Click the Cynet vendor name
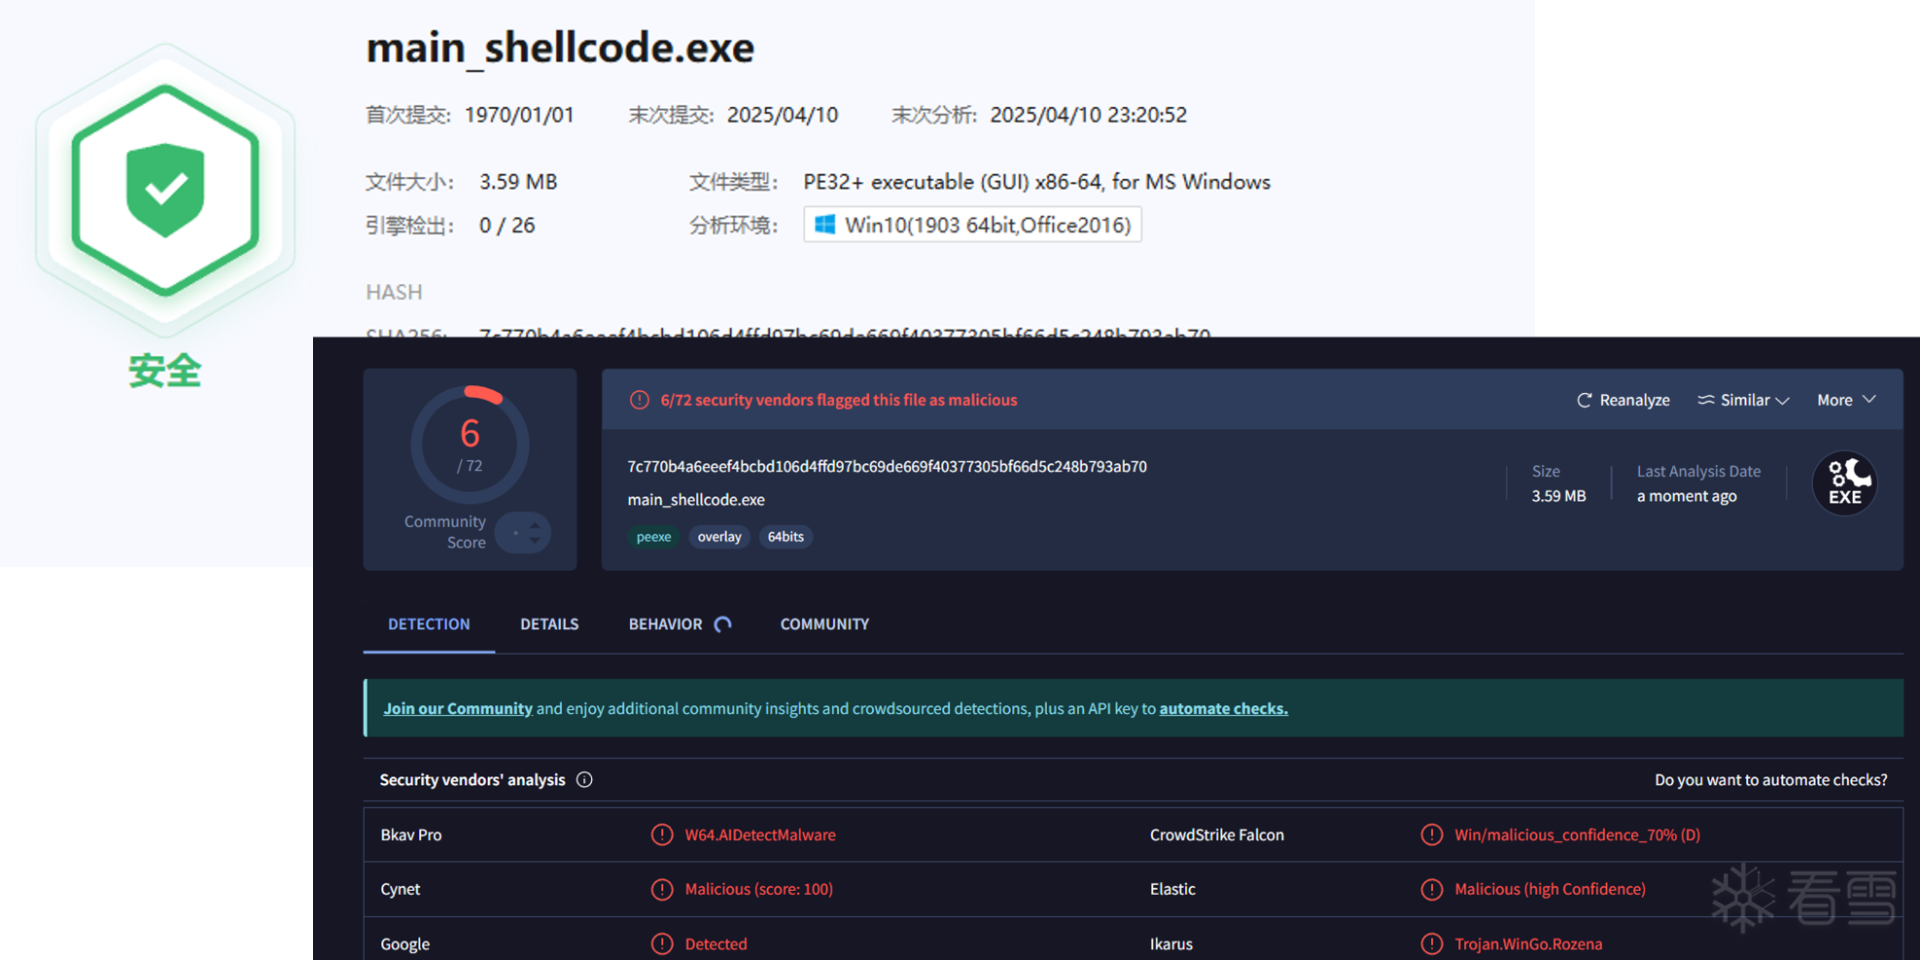 (400, 889)
